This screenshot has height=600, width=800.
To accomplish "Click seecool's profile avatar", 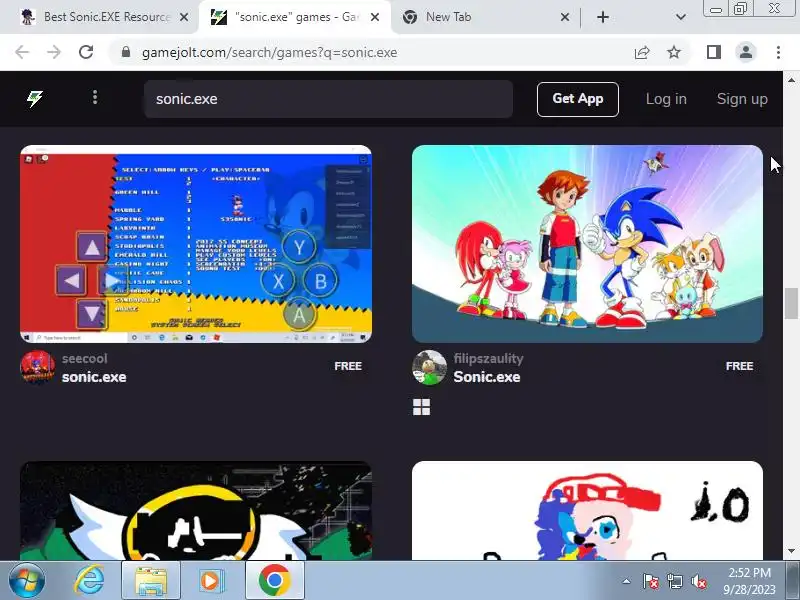I will (x=37, y=367).
